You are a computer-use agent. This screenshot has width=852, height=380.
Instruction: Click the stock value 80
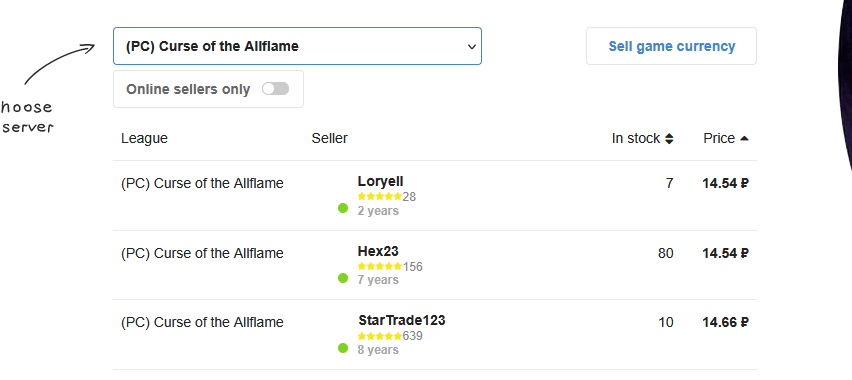point(666,253)
